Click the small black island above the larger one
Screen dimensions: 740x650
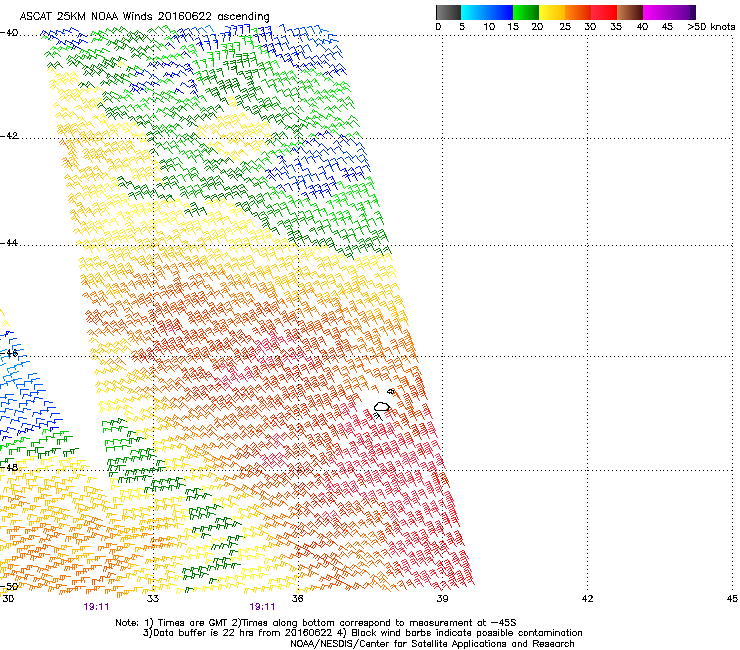pos(391,391)
